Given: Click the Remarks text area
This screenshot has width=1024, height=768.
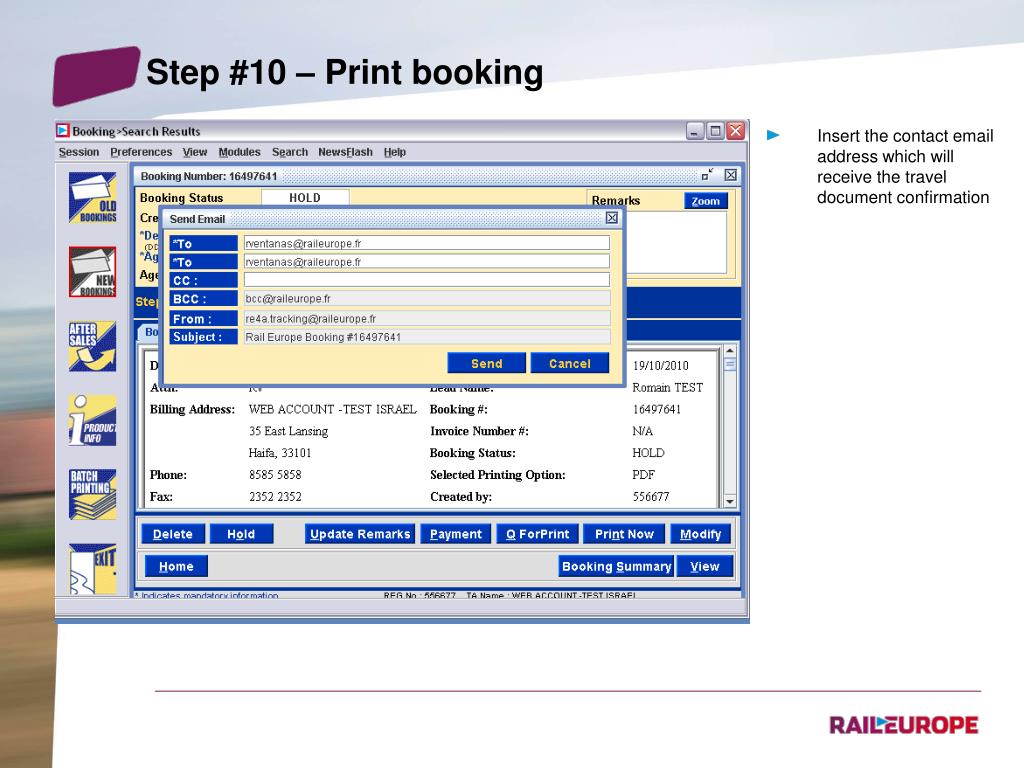Looking at the screenshot, I should (x=676, y=242).
